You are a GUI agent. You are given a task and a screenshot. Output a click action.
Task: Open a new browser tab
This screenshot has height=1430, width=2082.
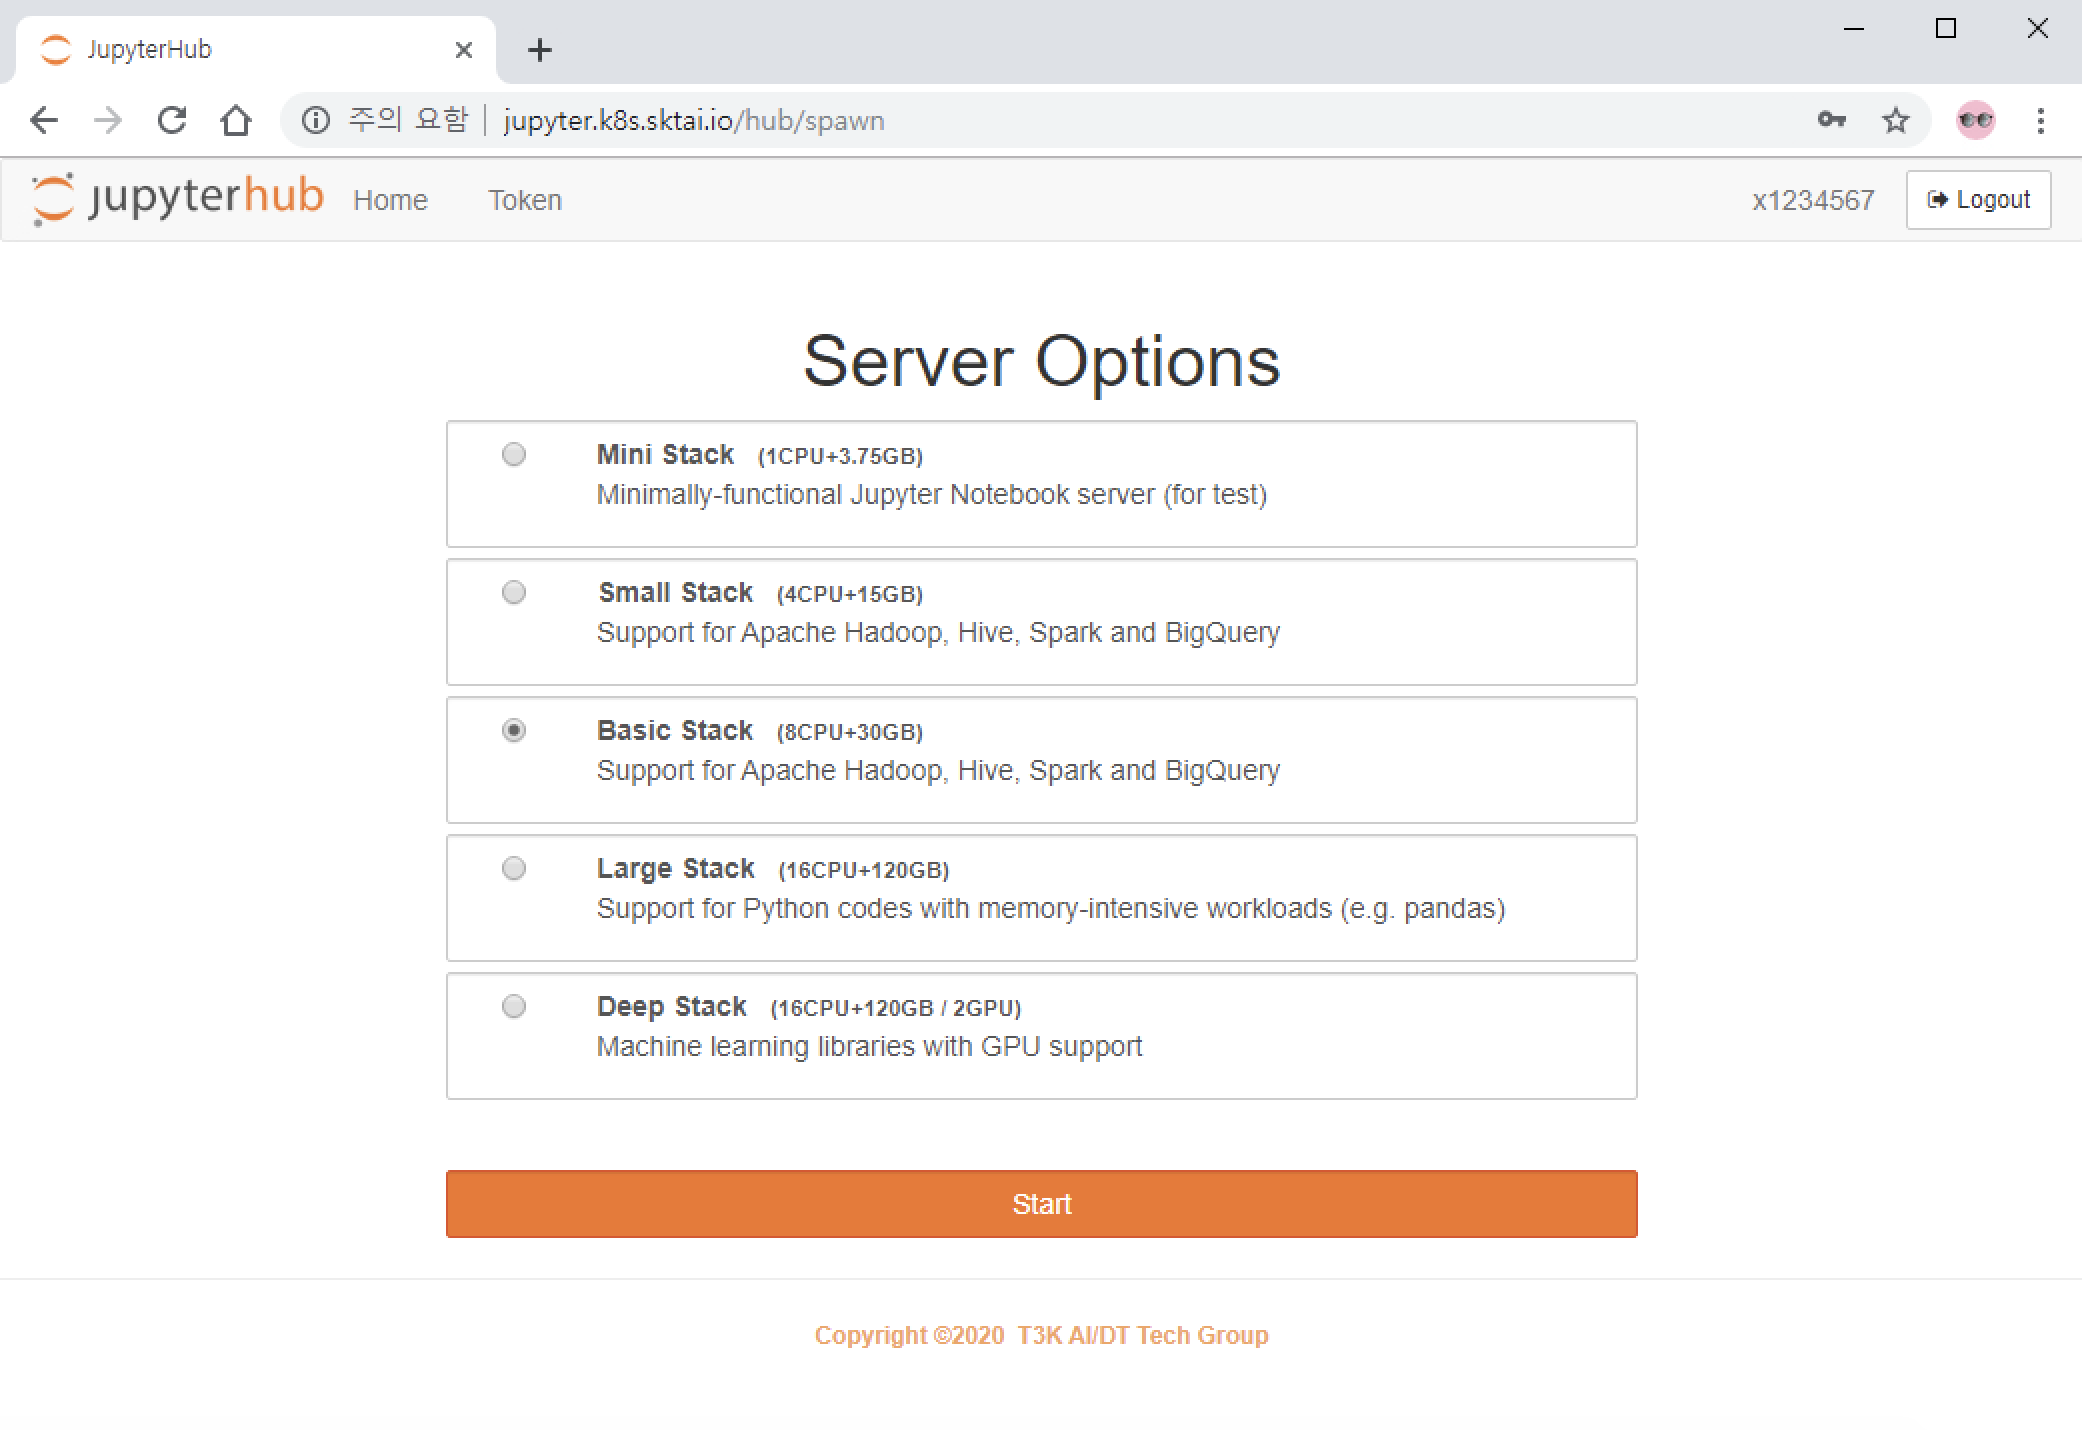tap(540, 50)
